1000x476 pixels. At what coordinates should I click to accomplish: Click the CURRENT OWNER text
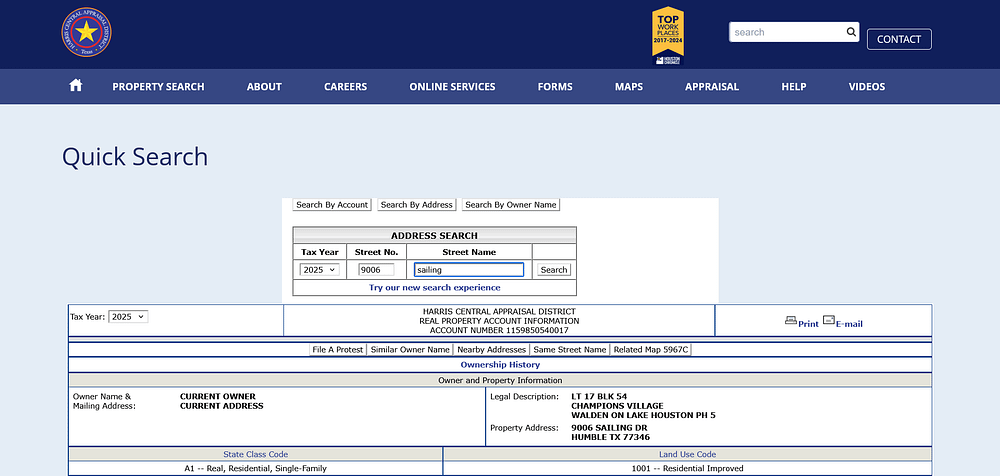tap(217, 396)
